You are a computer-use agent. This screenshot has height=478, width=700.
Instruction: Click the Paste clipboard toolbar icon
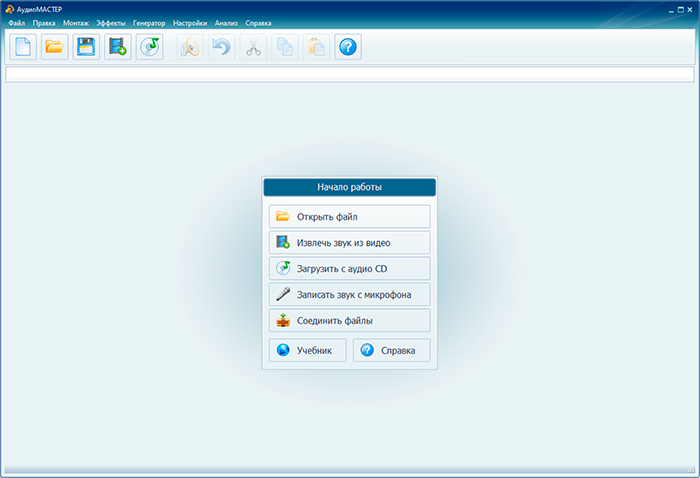tap(317, 47)
